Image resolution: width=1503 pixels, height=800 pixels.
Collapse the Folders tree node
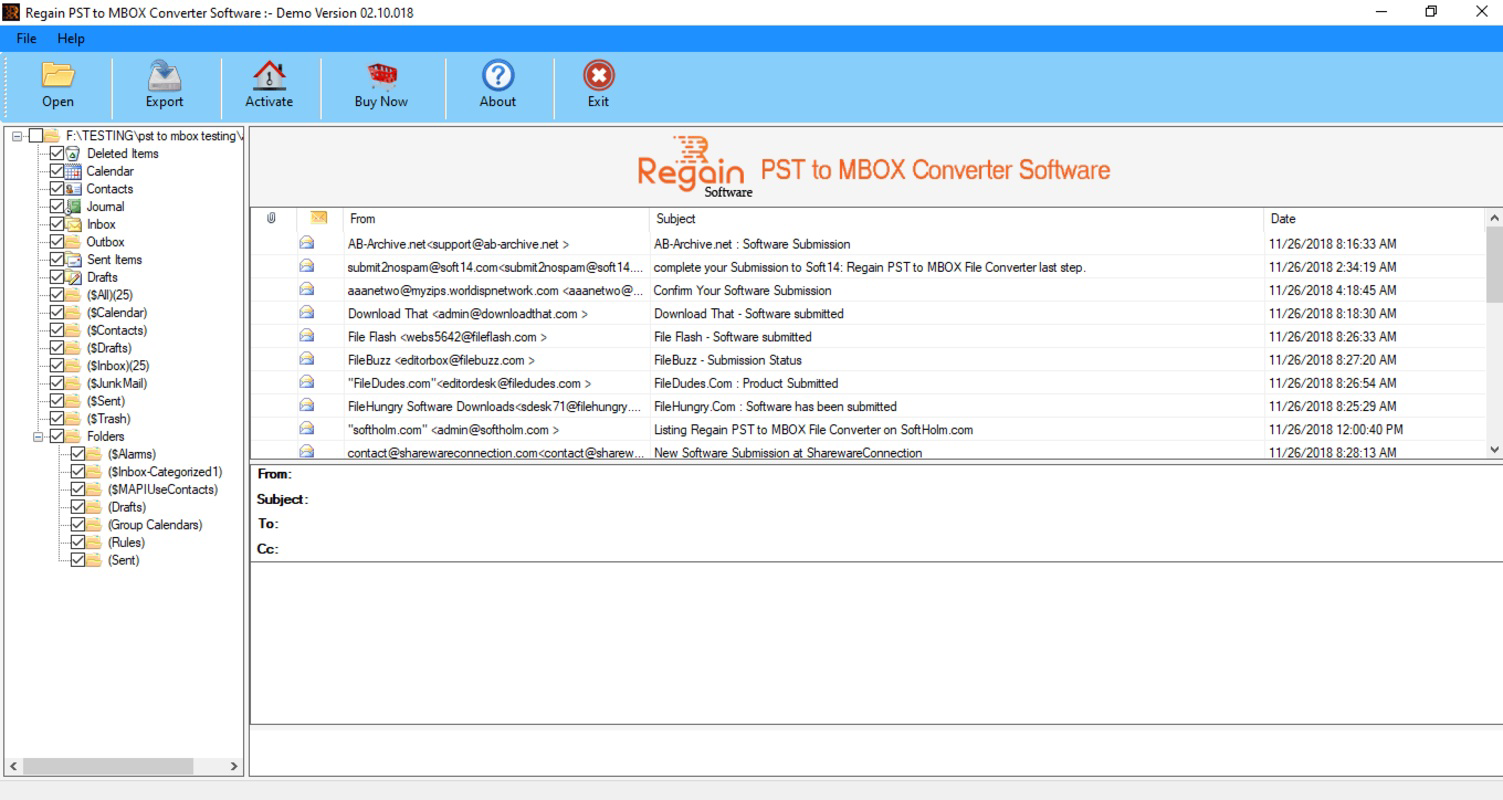tap(38, 436)
